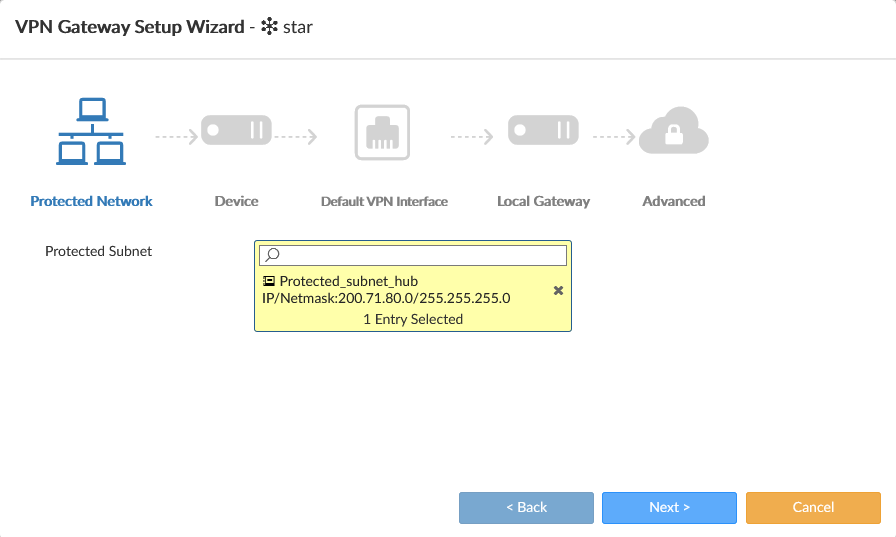The height and width of the screenshot is (537, 896).
Task: Click the Device step icon
Action: [x=236, y=131]
